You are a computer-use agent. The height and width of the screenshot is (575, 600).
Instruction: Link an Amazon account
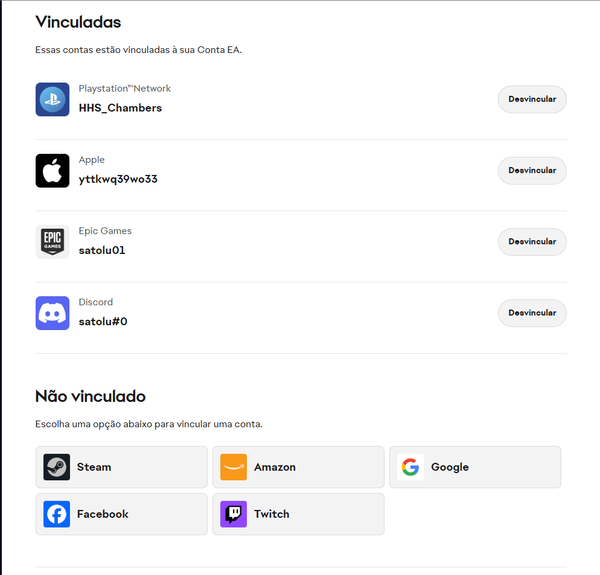298,467
